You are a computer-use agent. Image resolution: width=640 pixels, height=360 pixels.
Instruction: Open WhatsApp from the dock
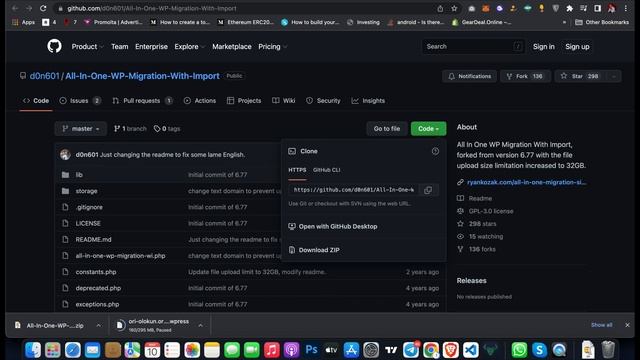pos(519,350)
